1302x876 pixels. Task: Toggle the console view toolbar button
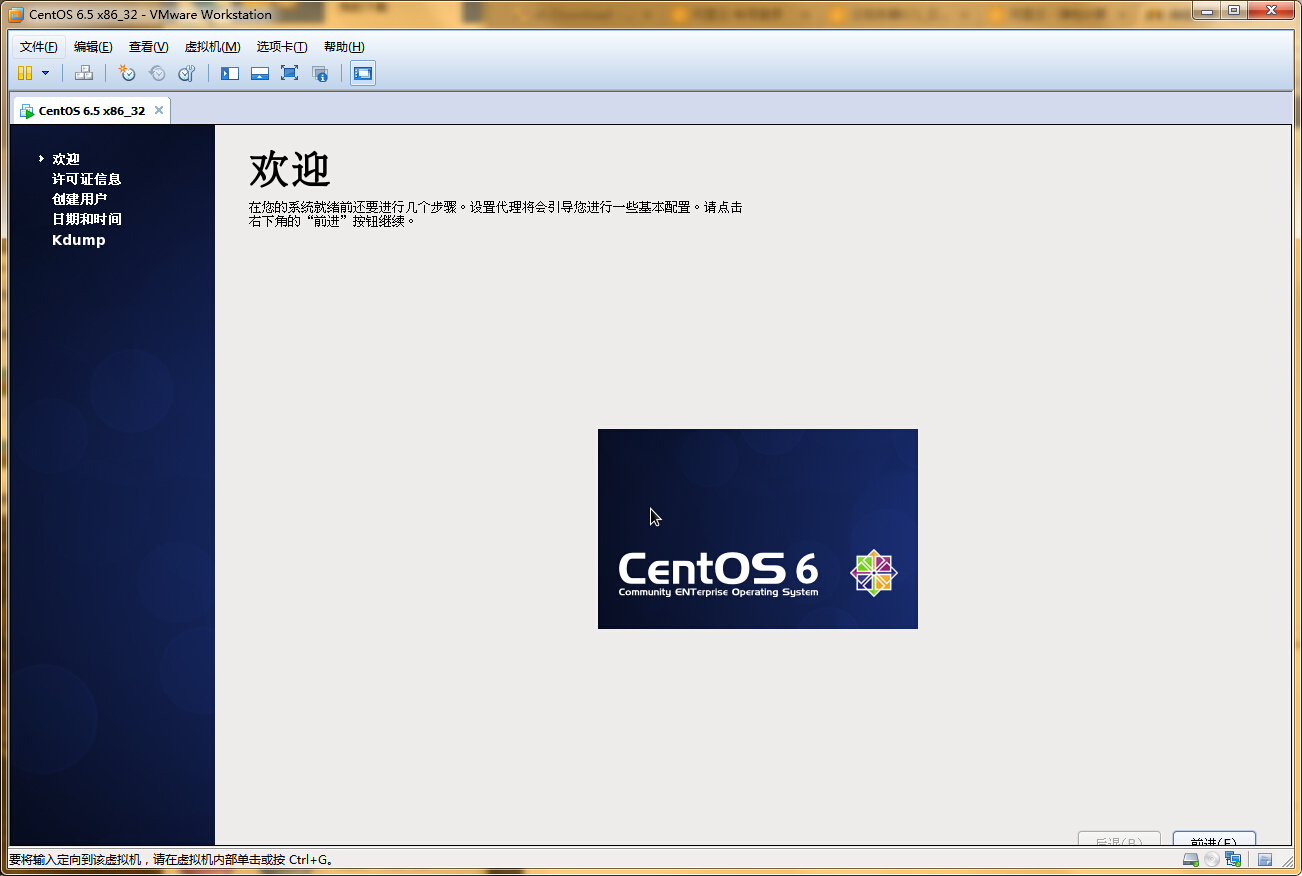363,73
